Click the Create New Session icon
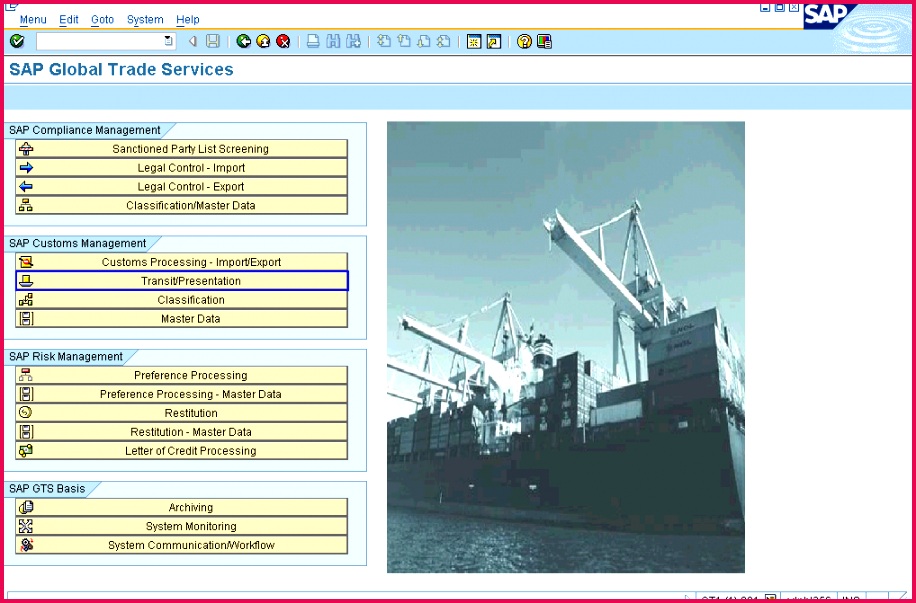The height and width of the screenshot is (603, 916). pyautogui.click(x=474, y=41)
